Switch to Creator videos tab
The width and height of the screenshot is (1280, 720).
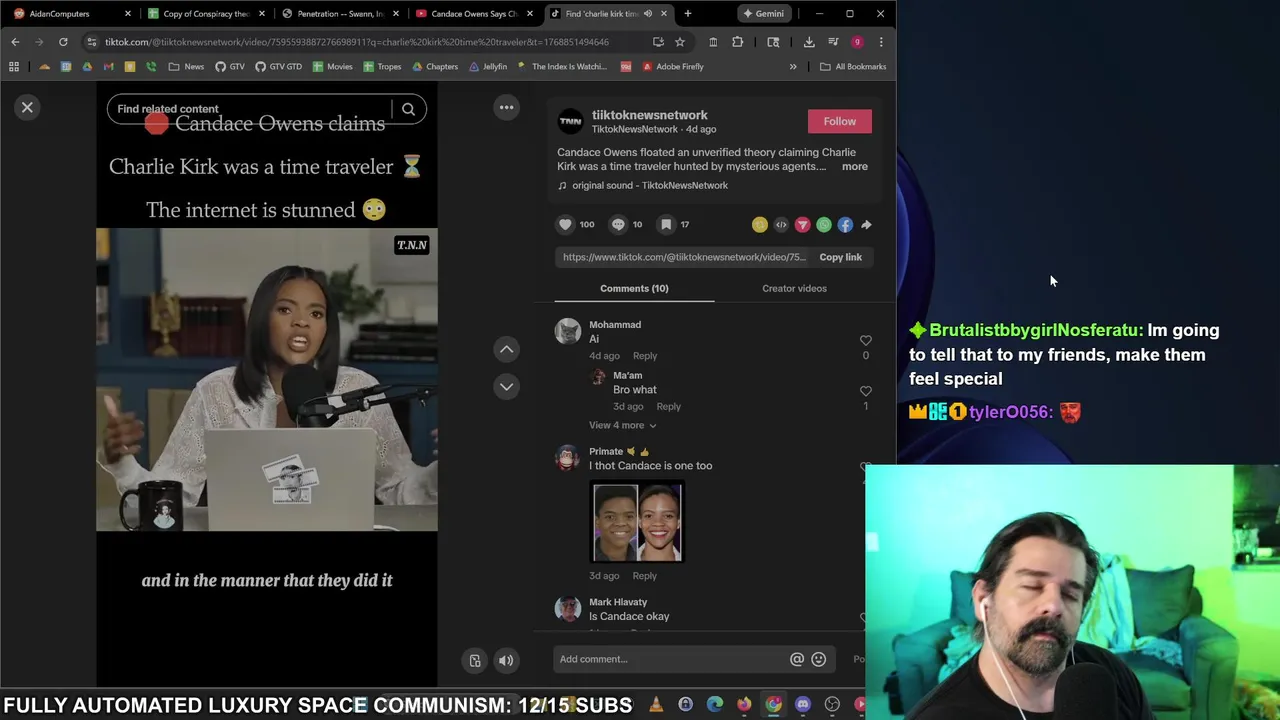[794, 288]
